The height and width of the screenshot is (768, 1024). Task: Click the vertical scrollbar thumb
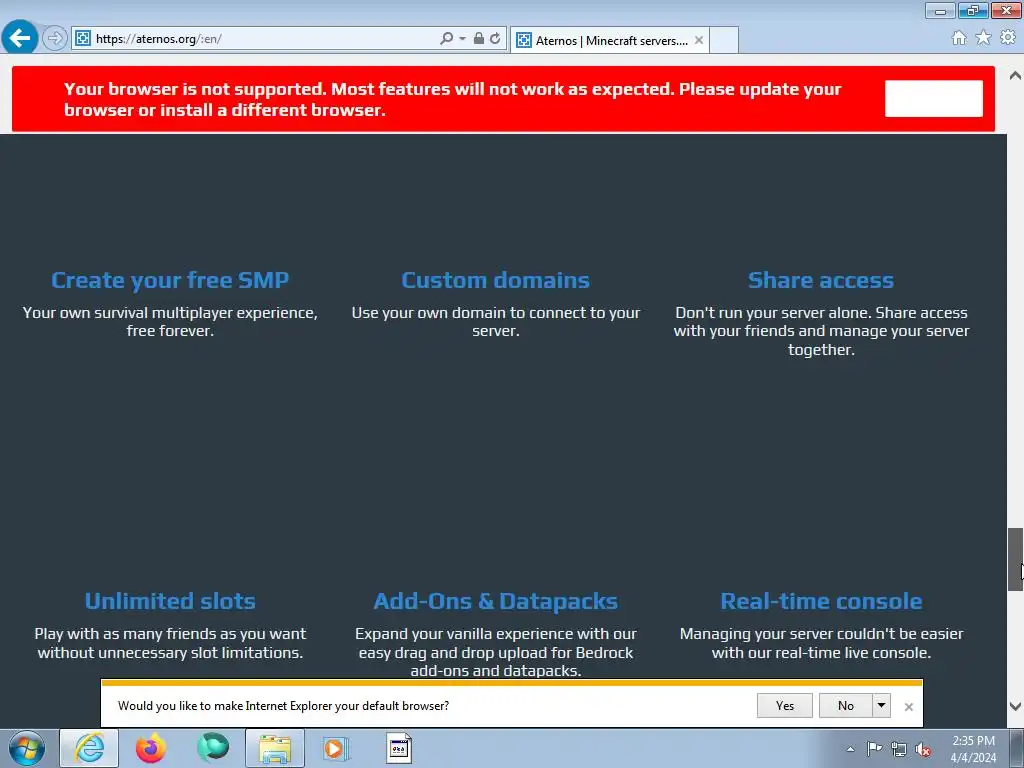click(1015, 559)
